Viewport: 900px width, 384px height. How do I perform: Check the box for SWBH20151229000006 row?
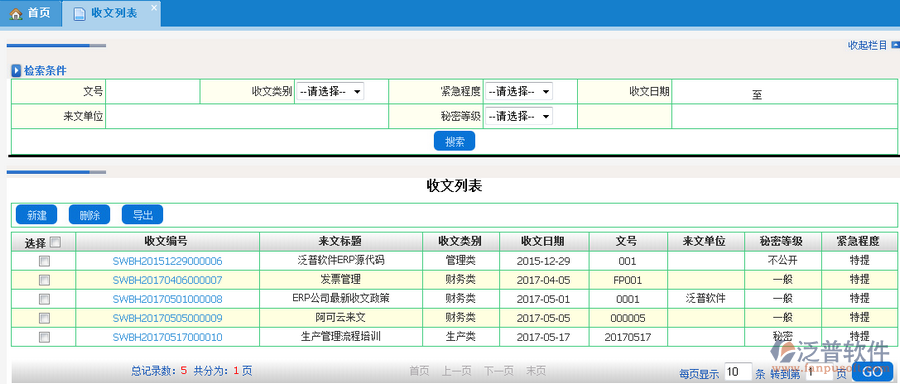tap(44, 261)
